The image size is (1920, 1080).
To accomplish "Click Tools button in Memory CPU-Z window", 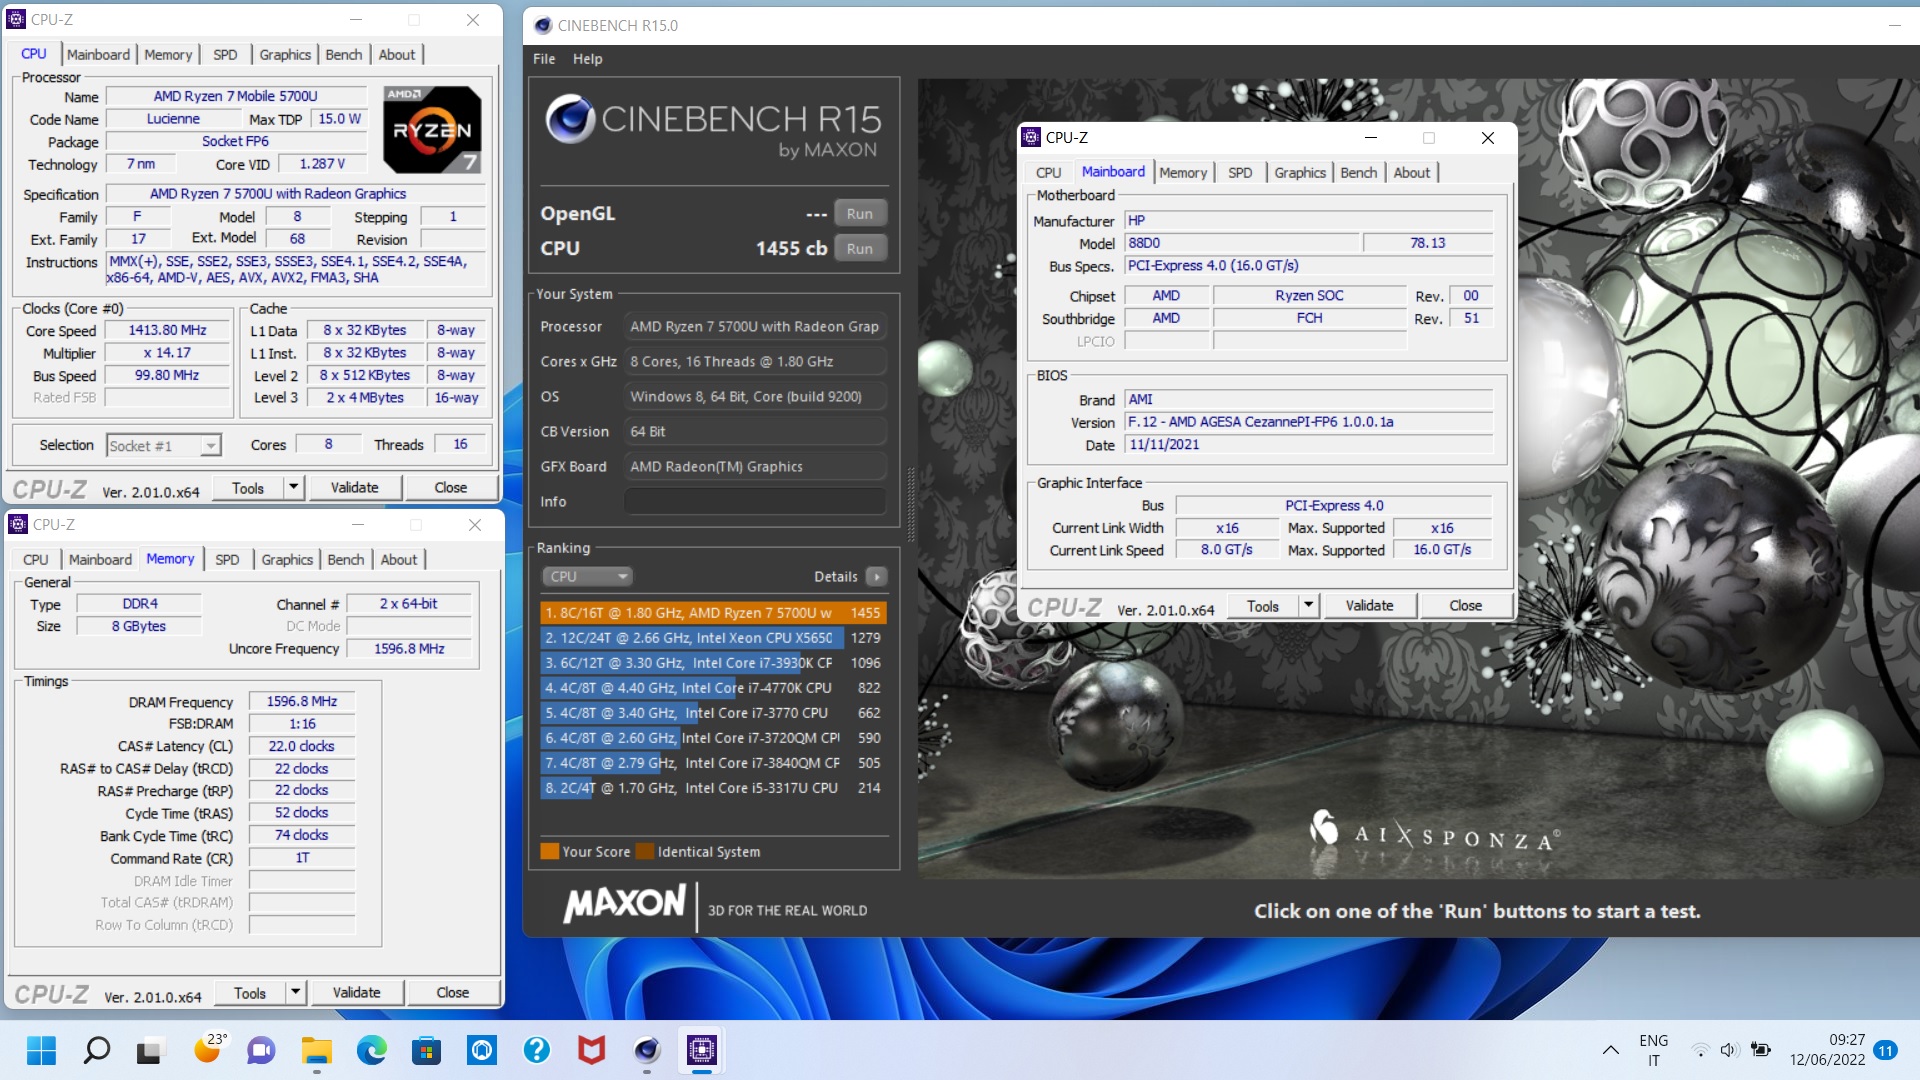I will (250, 992).
